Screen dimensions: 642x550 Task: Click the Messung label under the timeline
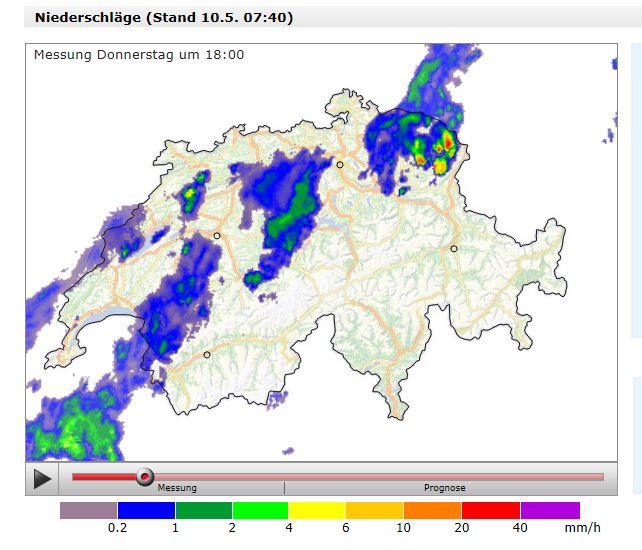click(x=177, y=488)
